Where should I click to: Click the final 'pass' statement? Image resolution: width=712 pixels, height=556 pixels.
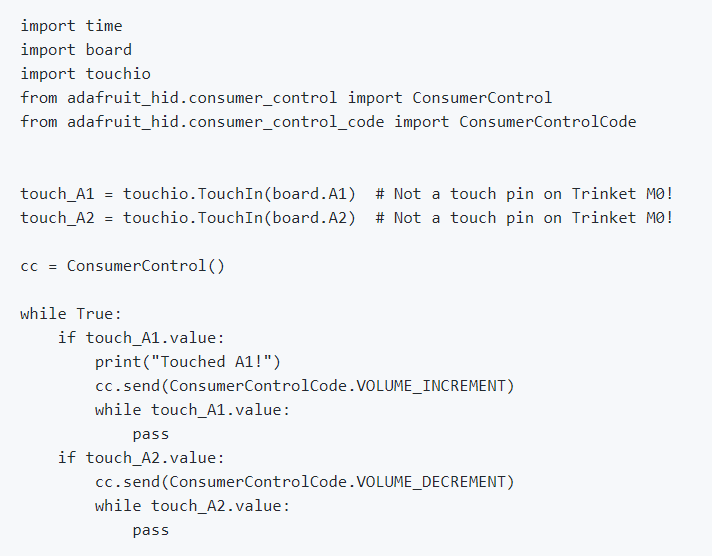point(150,529)
